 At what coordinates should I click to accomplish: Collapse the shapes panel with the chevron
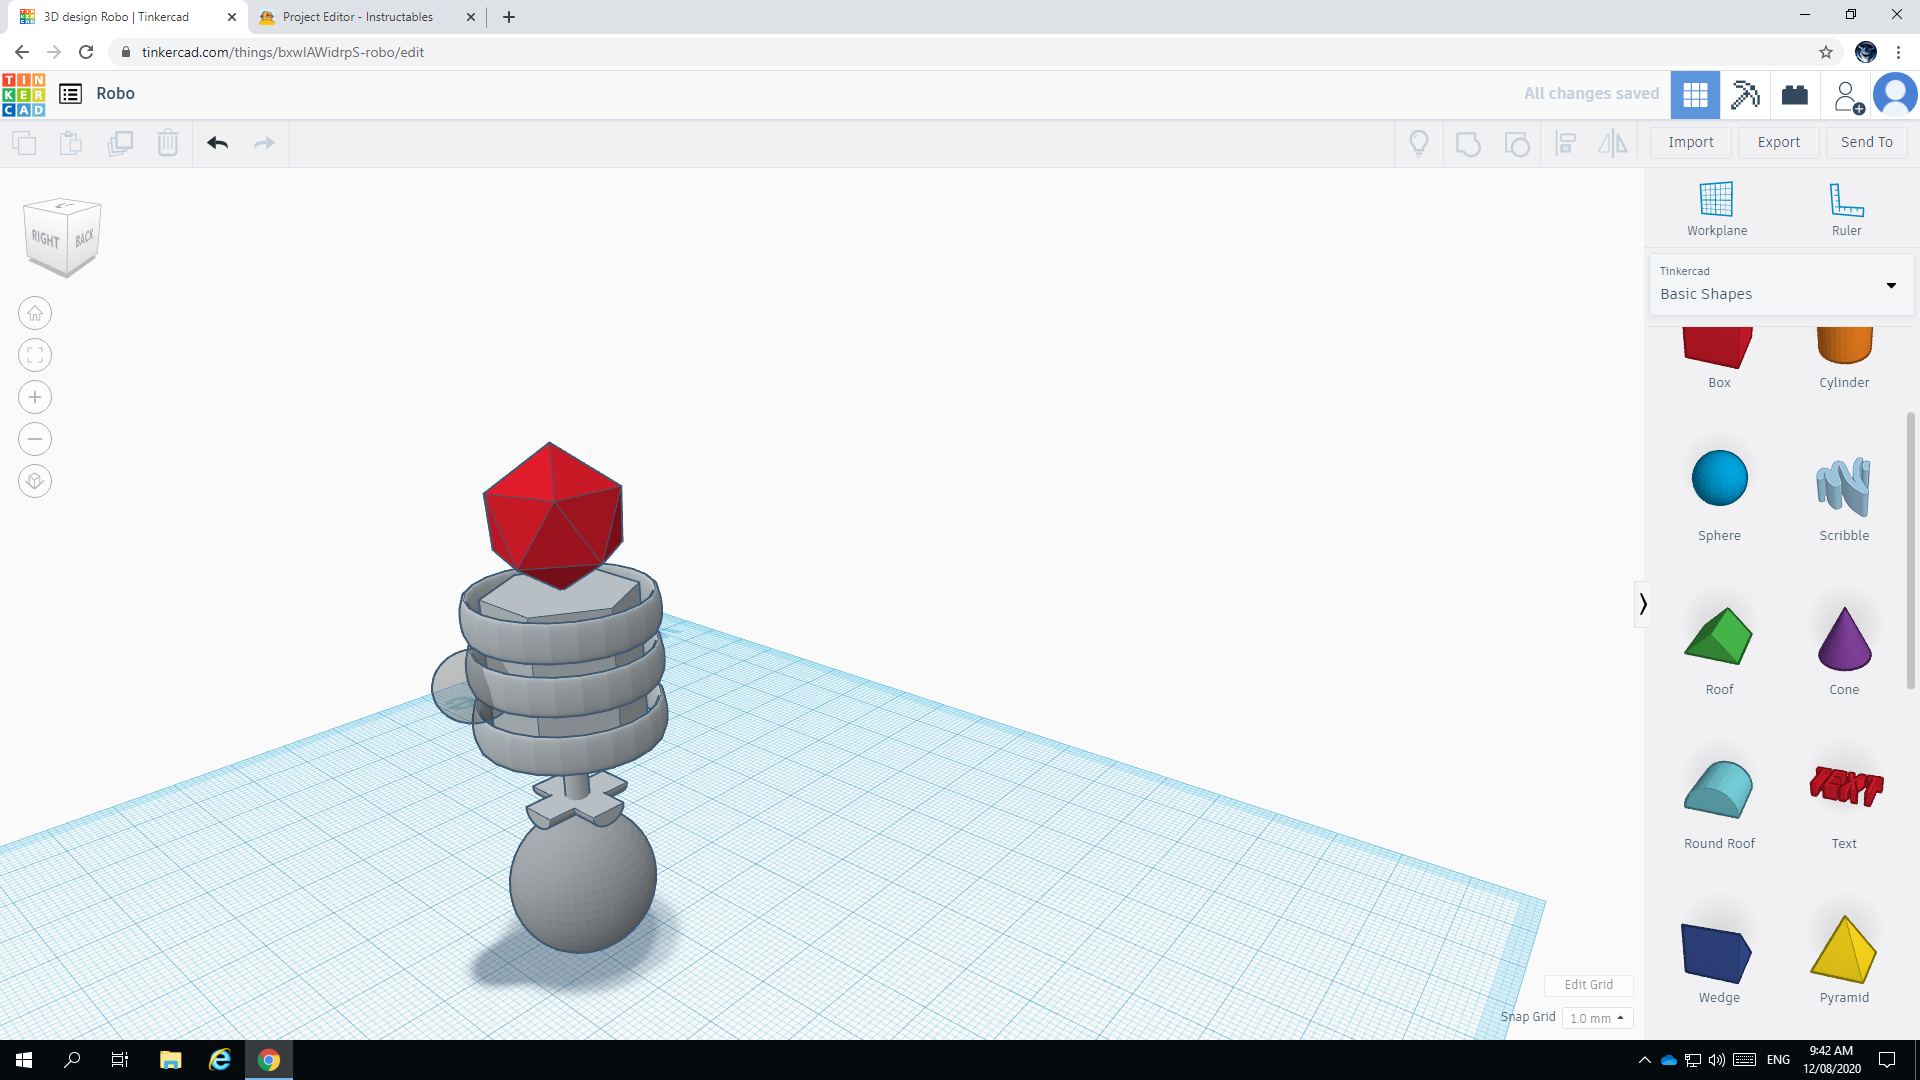[x=1642, y=604]
